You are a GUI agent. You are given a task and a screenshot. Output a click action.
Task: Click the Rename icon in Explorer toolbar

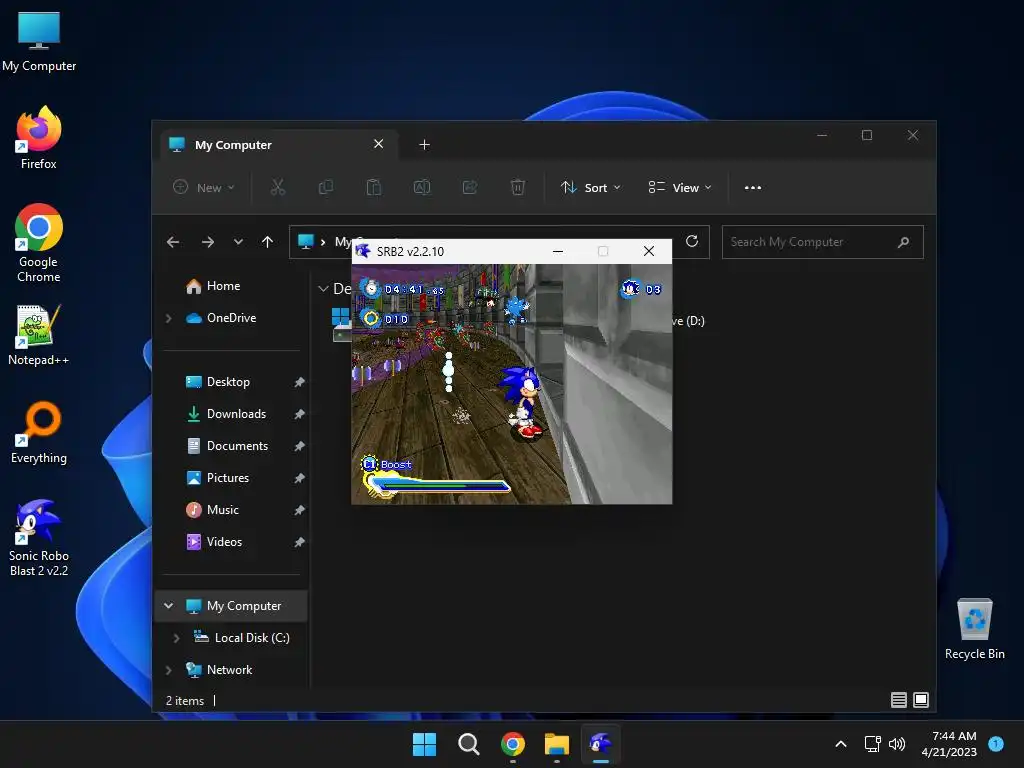(422, 187)
